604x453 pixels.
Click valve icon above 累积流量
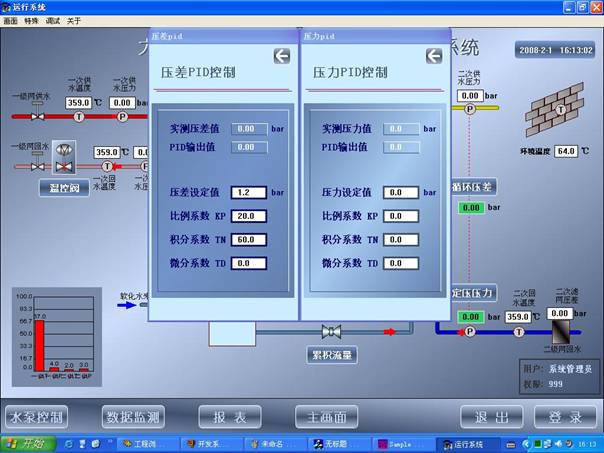click(x=332, y=331)
